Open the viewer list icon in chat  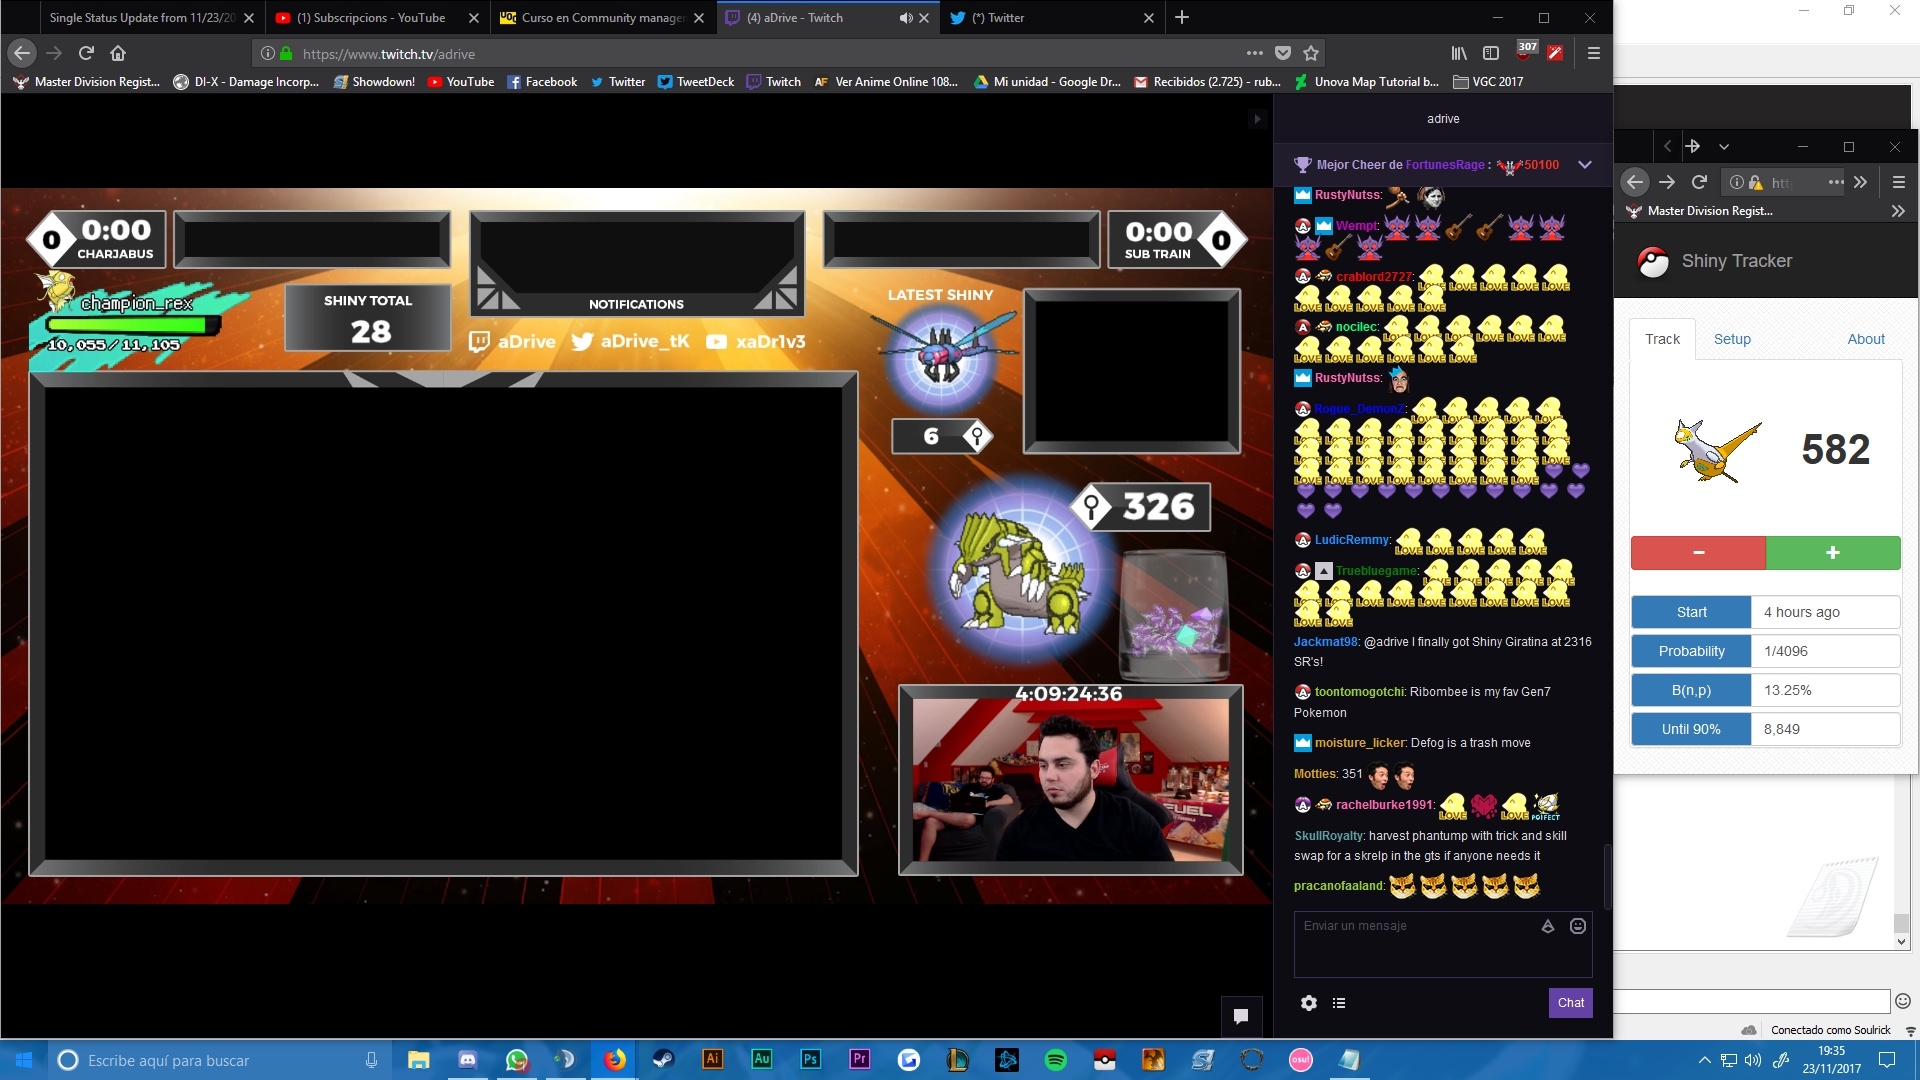click(x=1339, y=1003)
